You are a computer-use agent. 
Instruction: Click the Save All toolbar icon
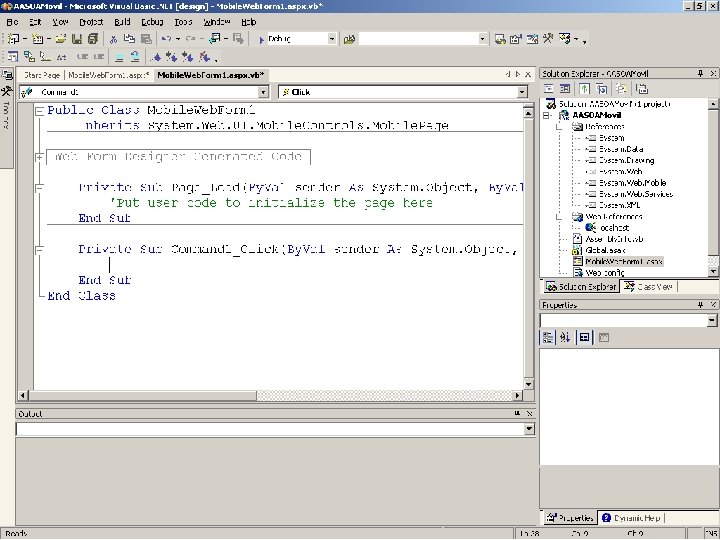click(x=93, y=39)
